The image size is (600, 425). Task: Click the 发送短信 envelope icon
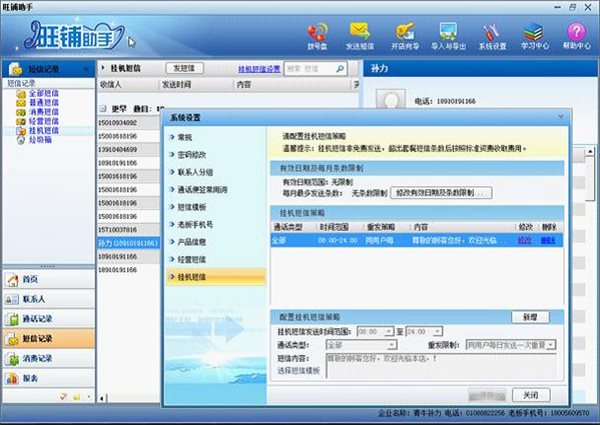[x=360, y=31]
